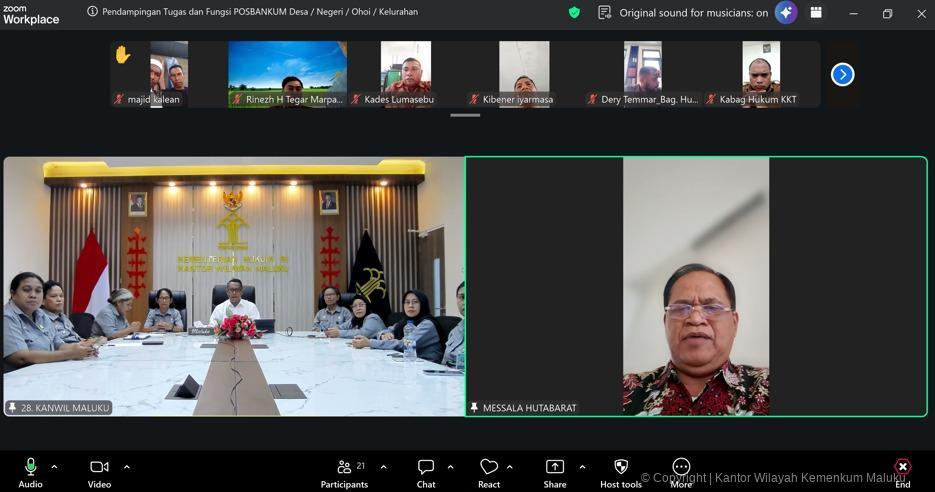Change the meeting view layout
The height and width of the screenshot is (492, 935).
[816, 13]
